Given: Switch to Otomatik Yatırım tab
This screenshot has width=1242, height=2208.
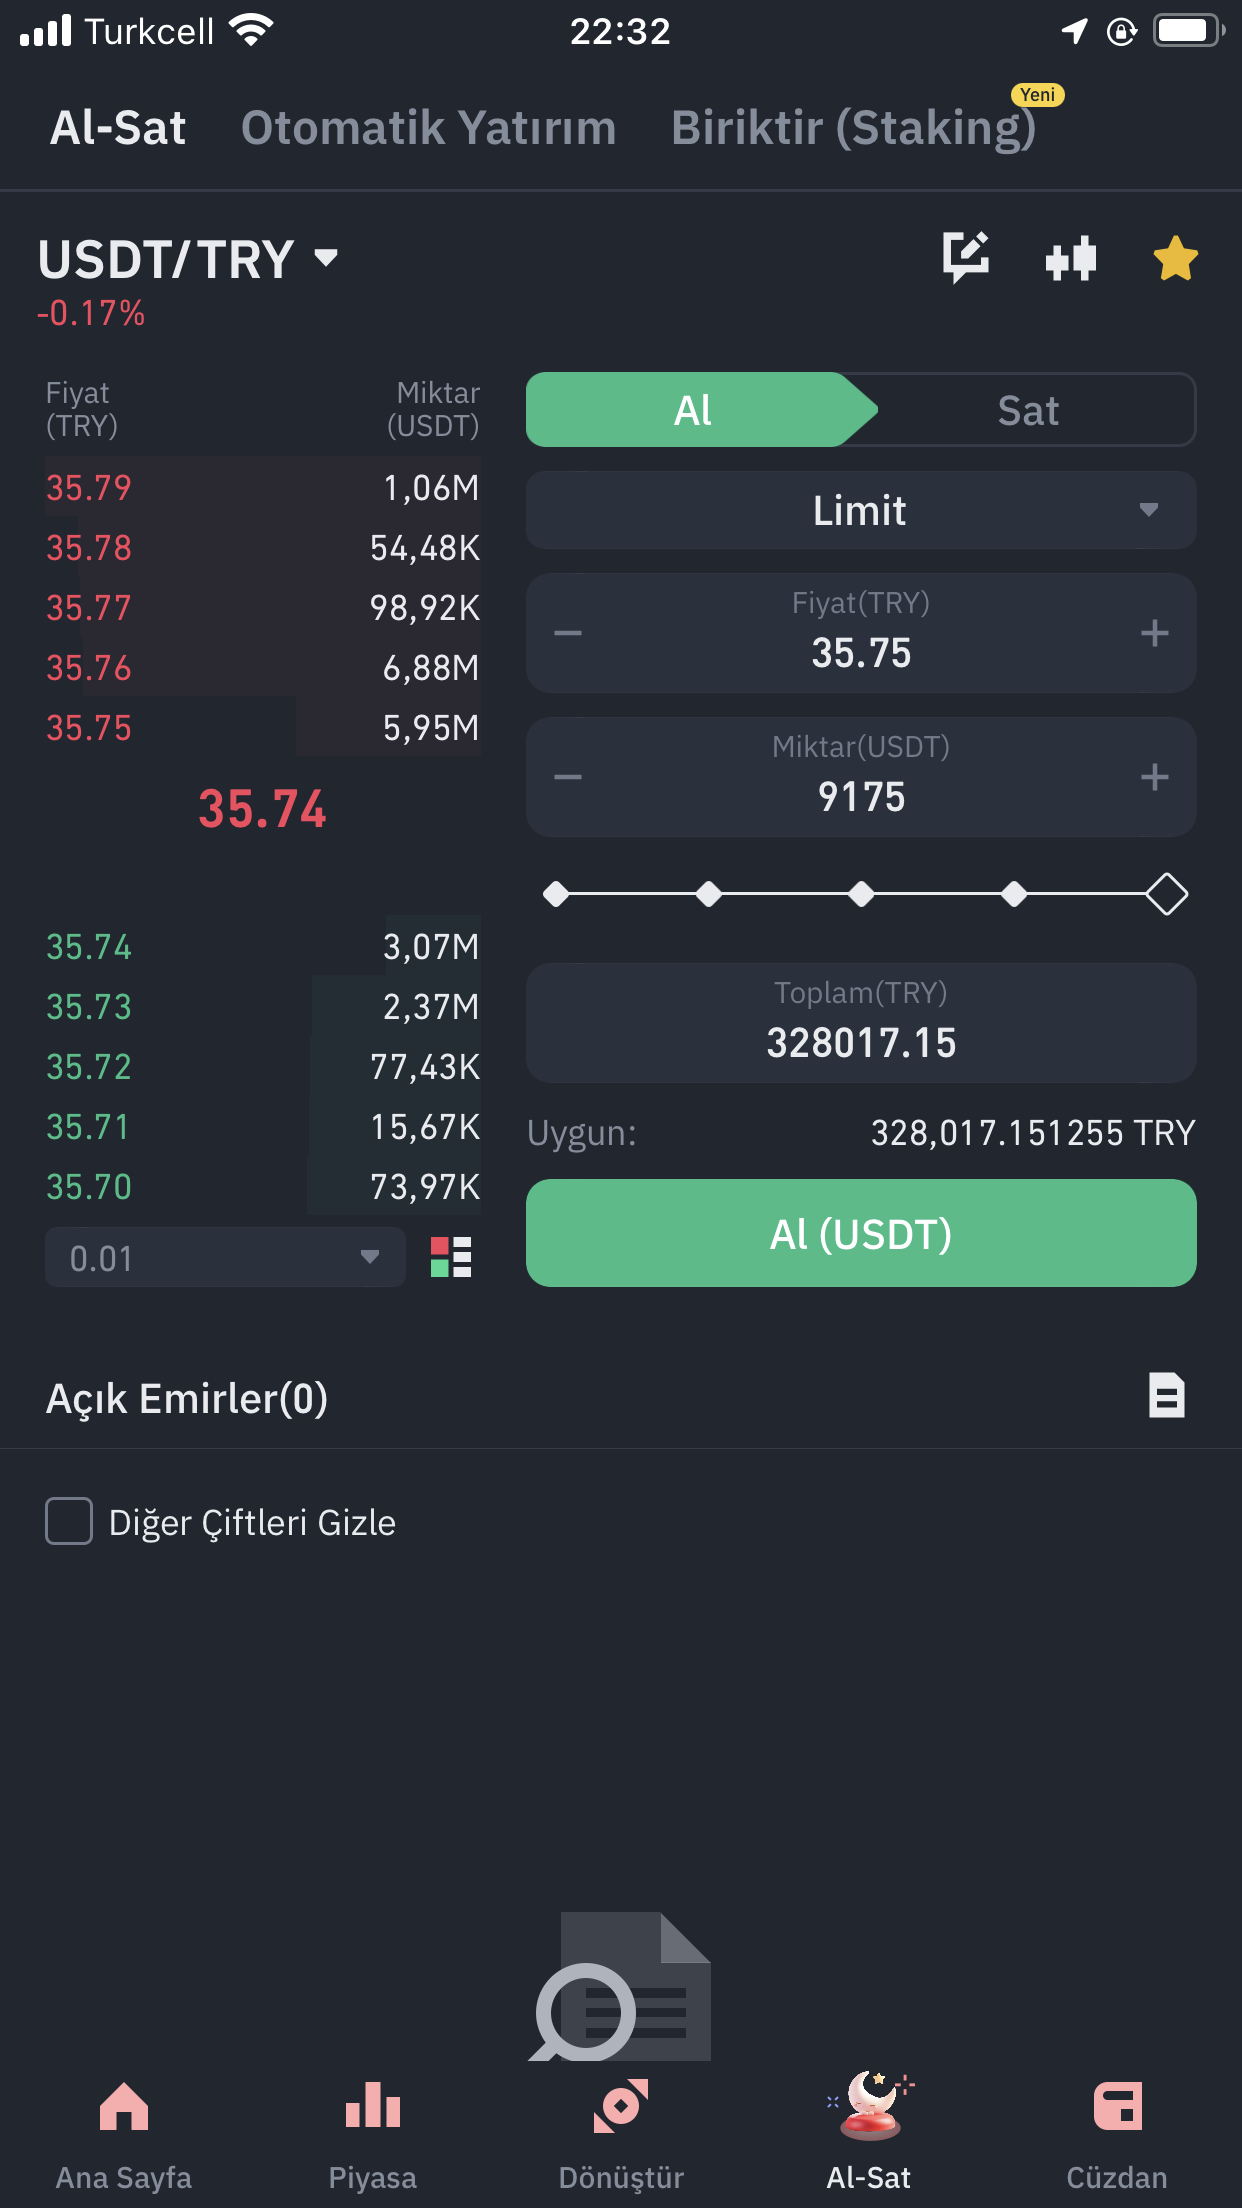Looking at the screenshot, I should pos(428,128).
